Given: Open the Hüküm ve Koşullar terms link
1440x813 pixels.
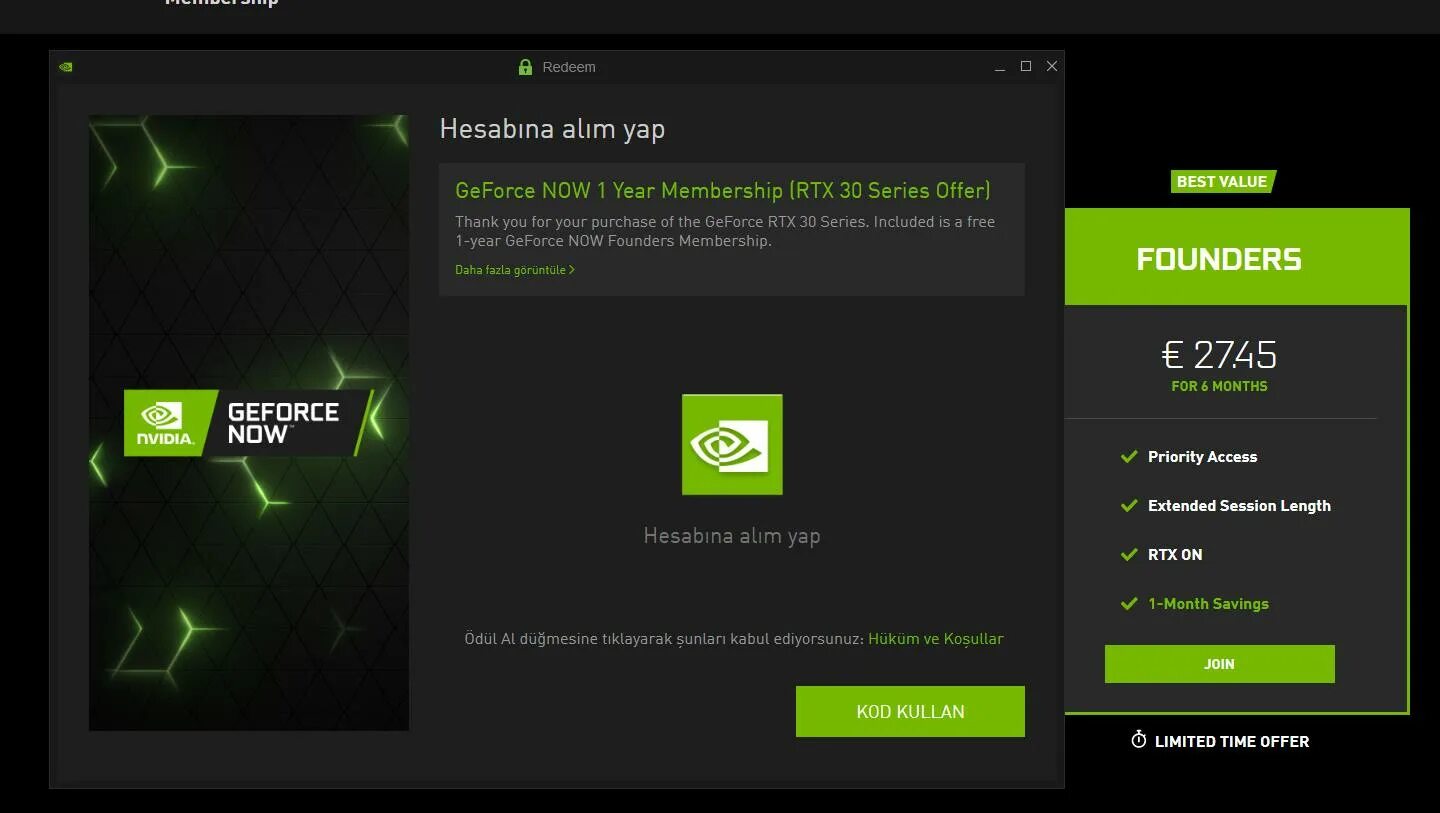Looking at the screenshot, I should [x=935, y=639].
